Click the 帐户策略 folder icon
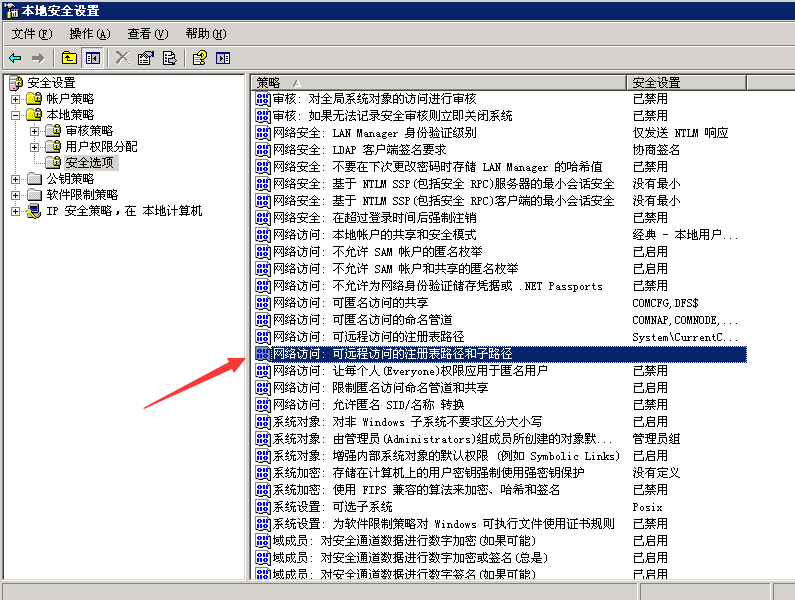Viewport: 795px width, 600px height. click(34, 98)
